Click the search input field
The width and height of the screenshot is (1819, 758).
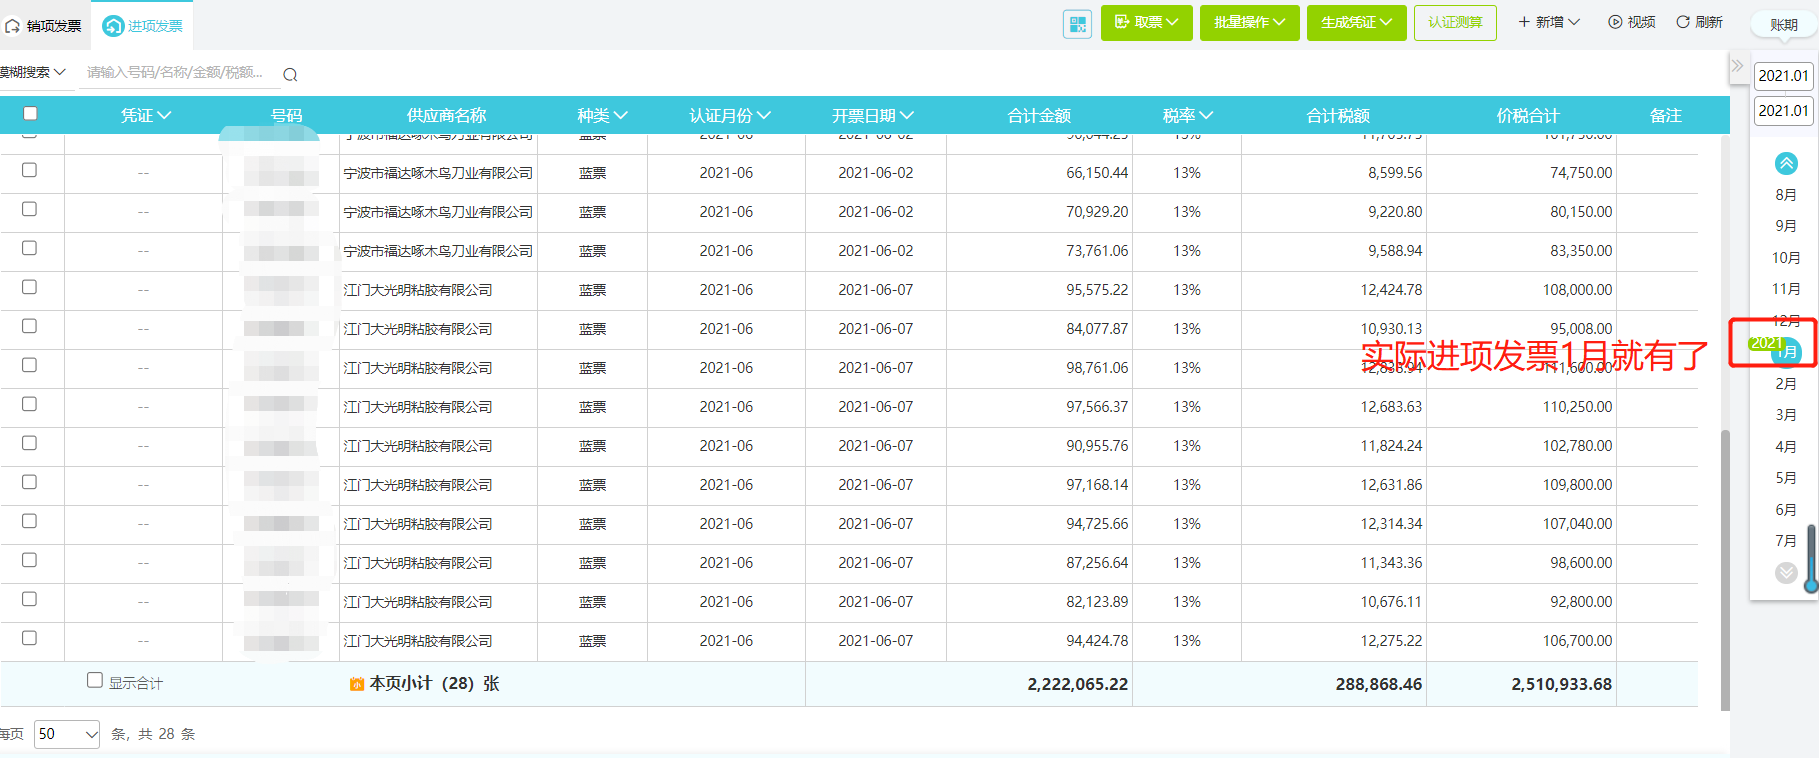click(180, 72)
